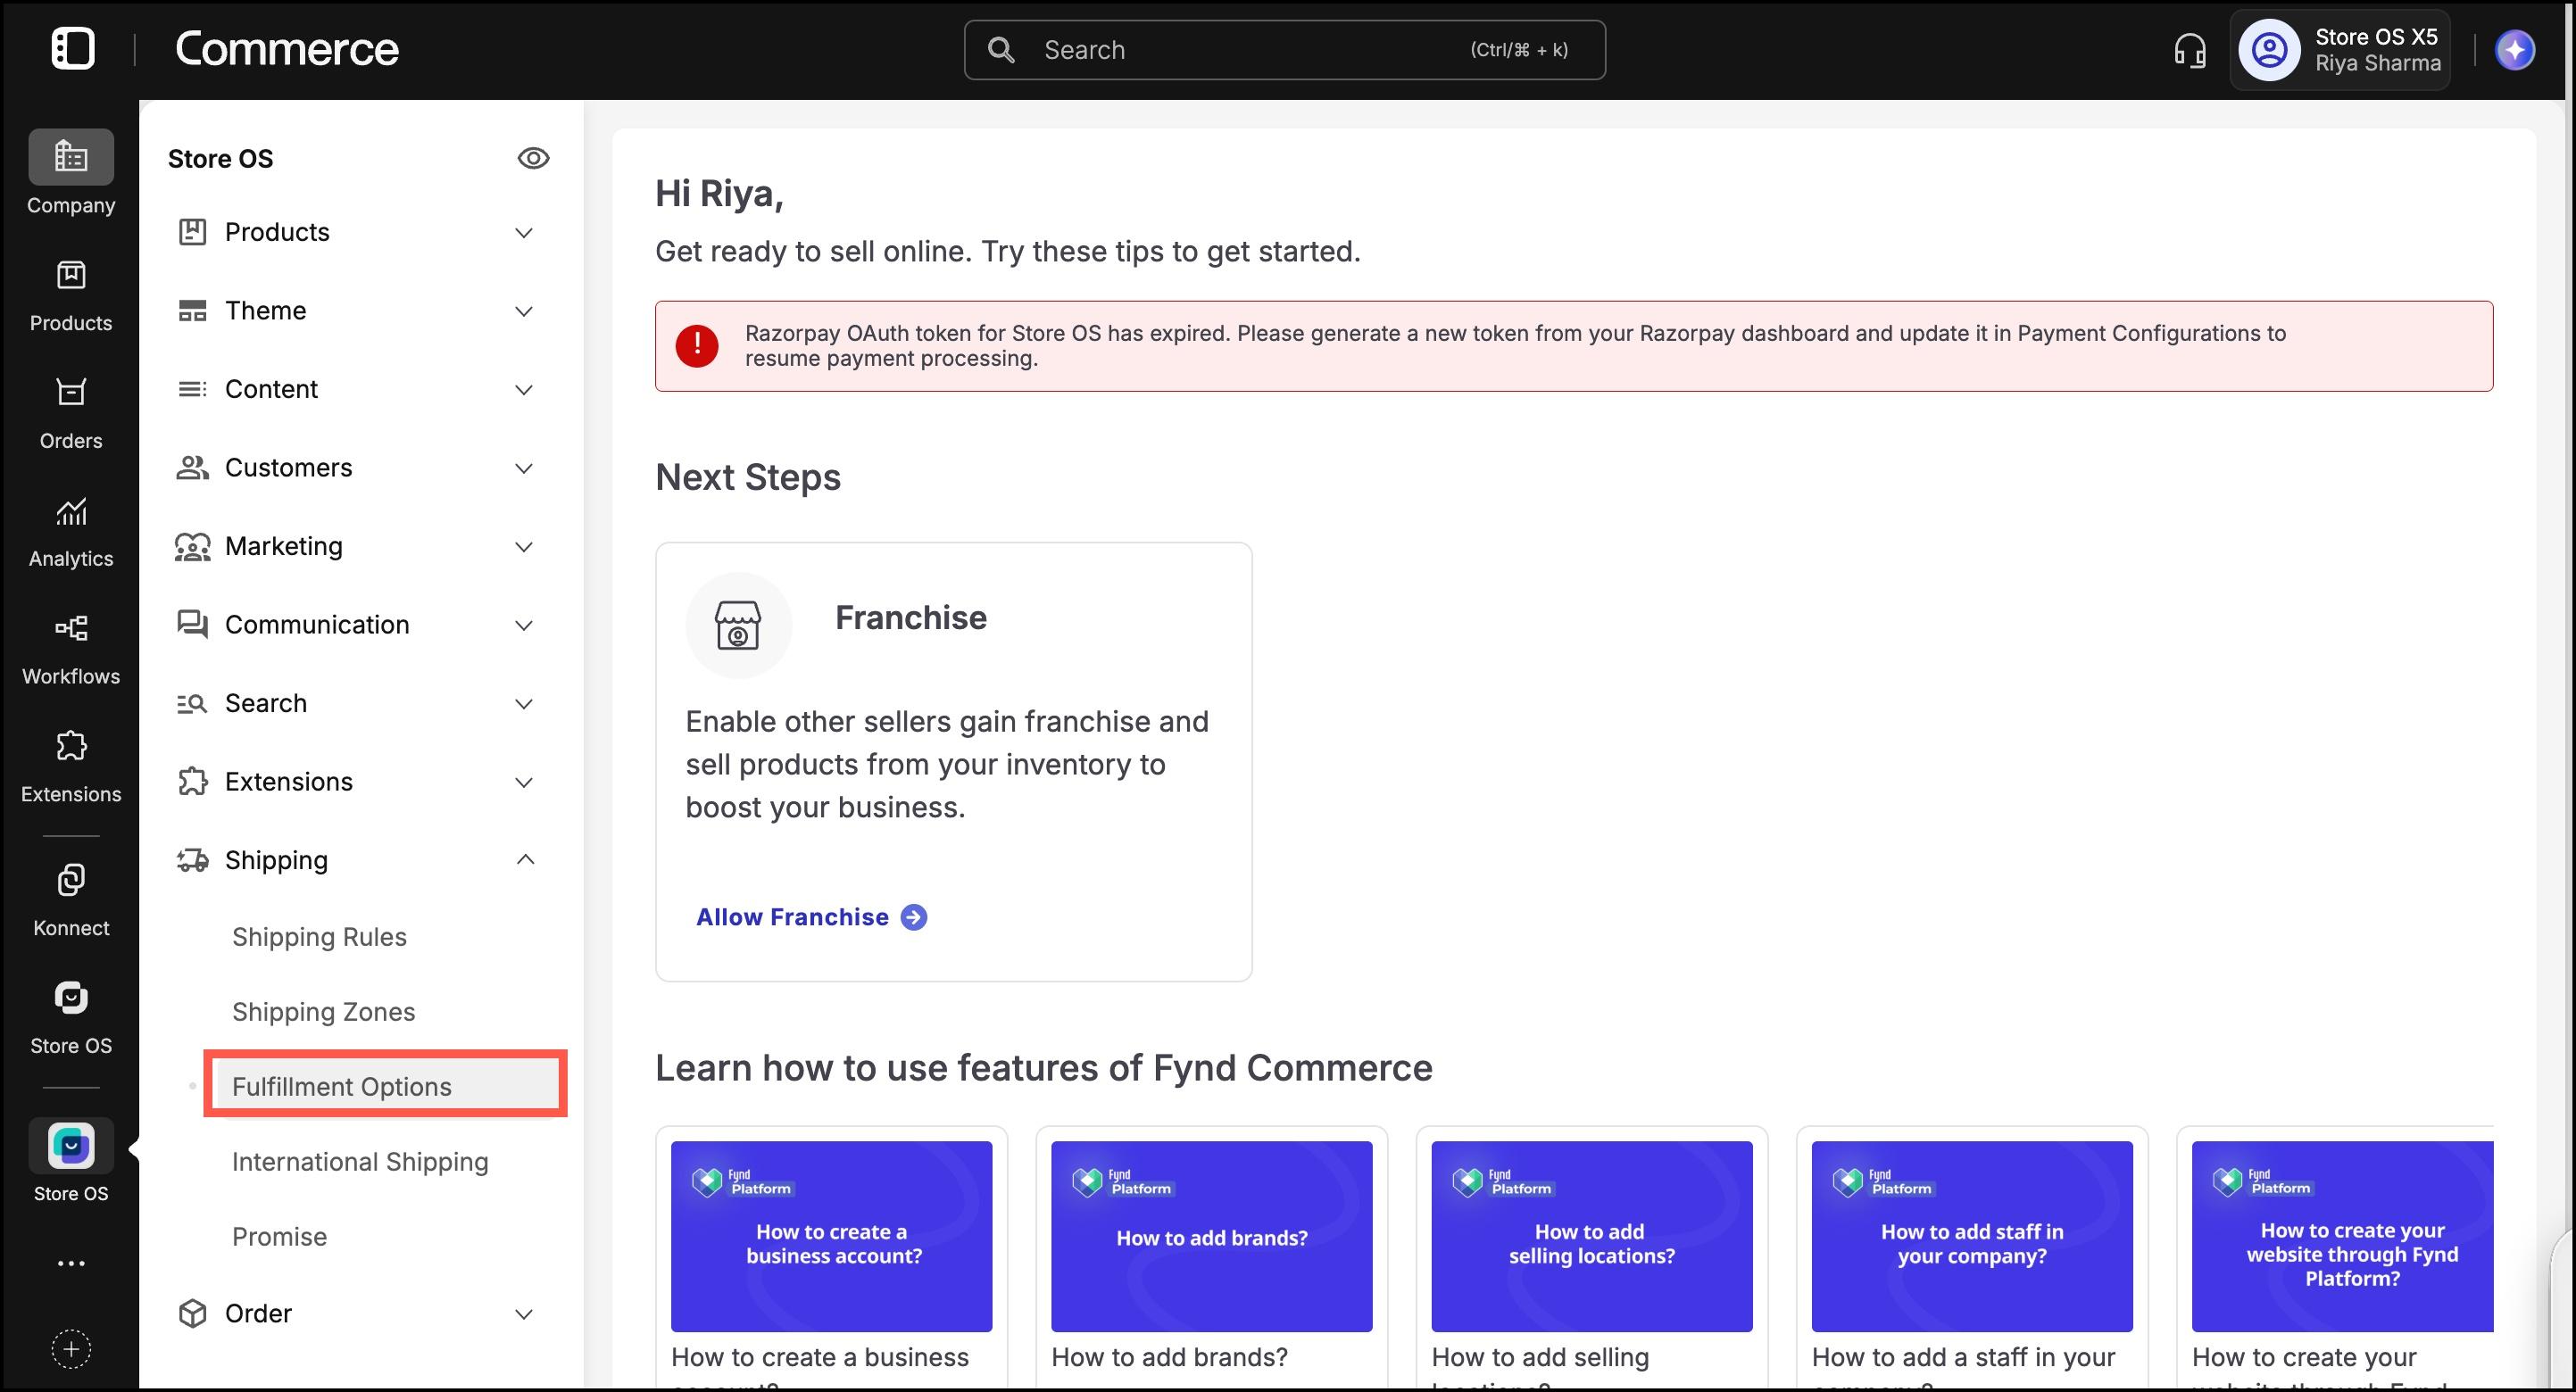Open the Company section icon

click(x=71, y=157)
